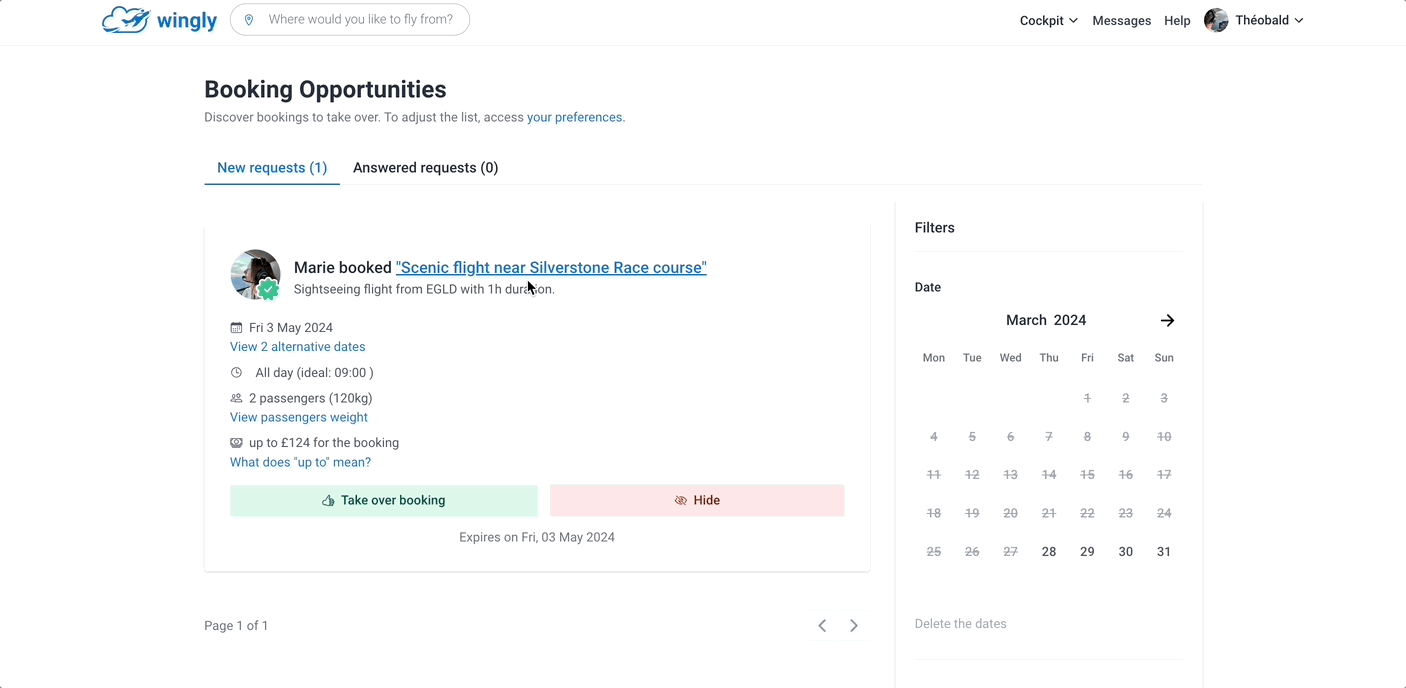Image resolution: width=1406 pixels, height=688 pixels.
Task: Type in the fly from search field
Action: click(x=360, y=20)
